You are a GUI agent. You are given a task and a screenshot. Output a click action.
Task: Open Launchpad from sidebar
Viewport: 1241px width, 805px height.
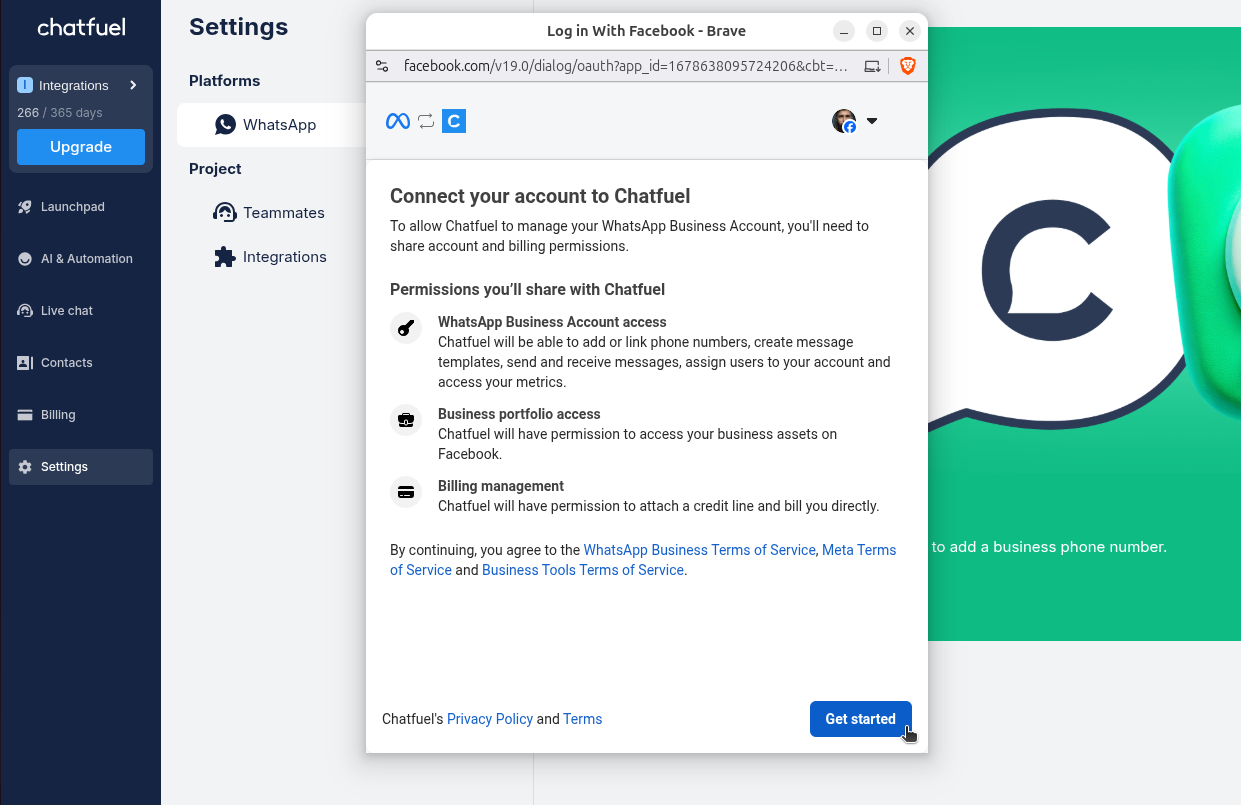tap(72, 207)
